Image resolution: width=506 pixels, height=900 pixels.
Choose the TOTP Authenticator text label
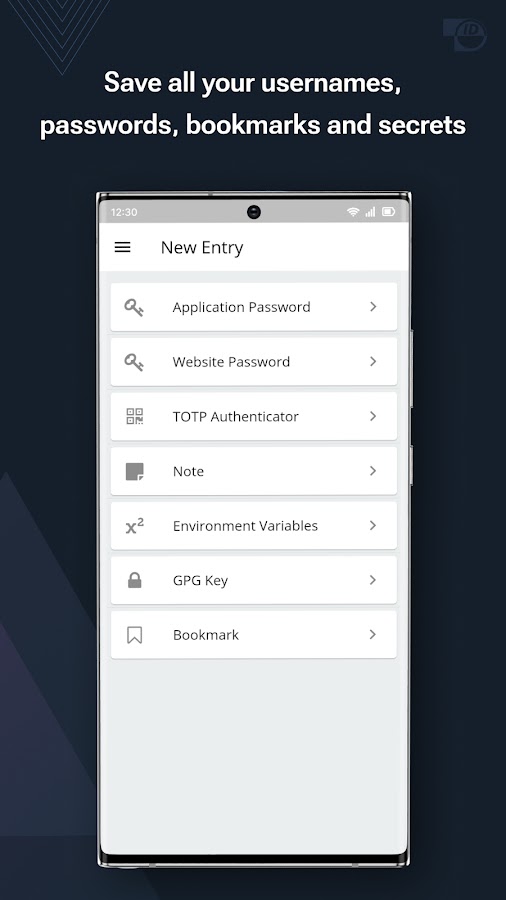pyautogui.click(x=235, y=416)
